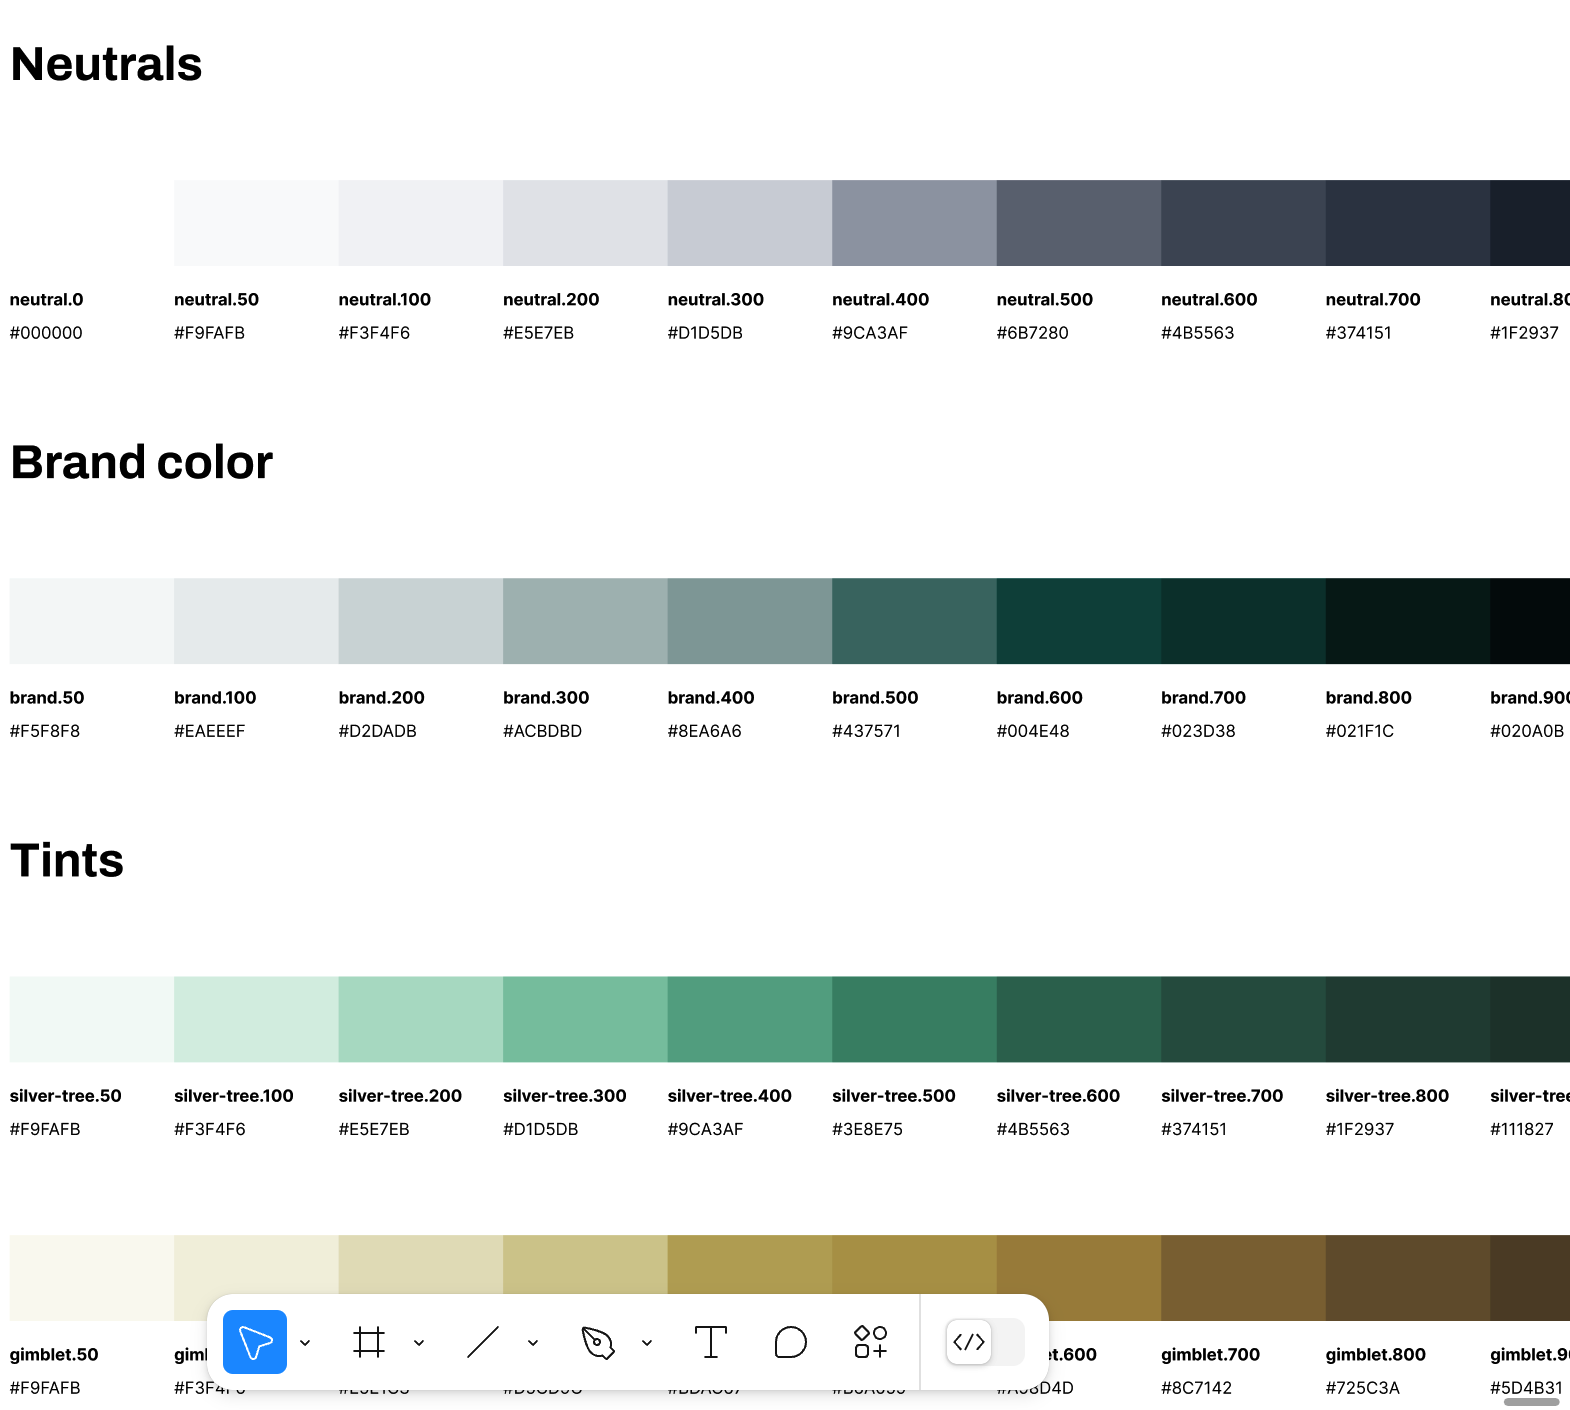Expand the Move tool options chevron
Viewport: 1570px width, 1410px height.
[x=305, y=1343]
